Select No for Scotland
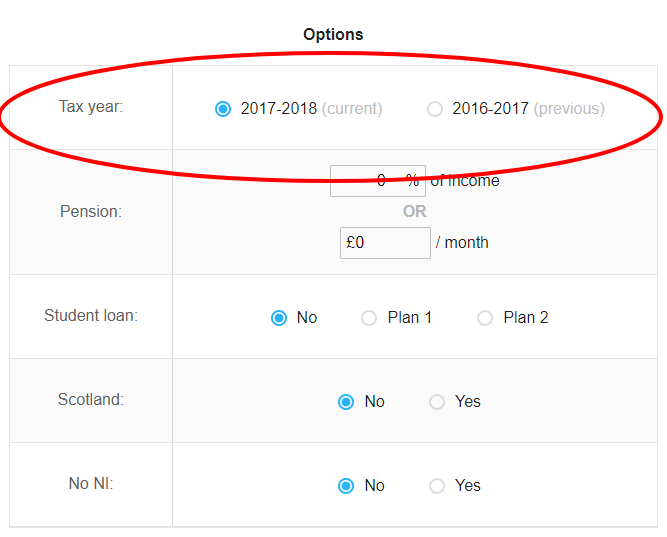 click(x=346, y=402)
